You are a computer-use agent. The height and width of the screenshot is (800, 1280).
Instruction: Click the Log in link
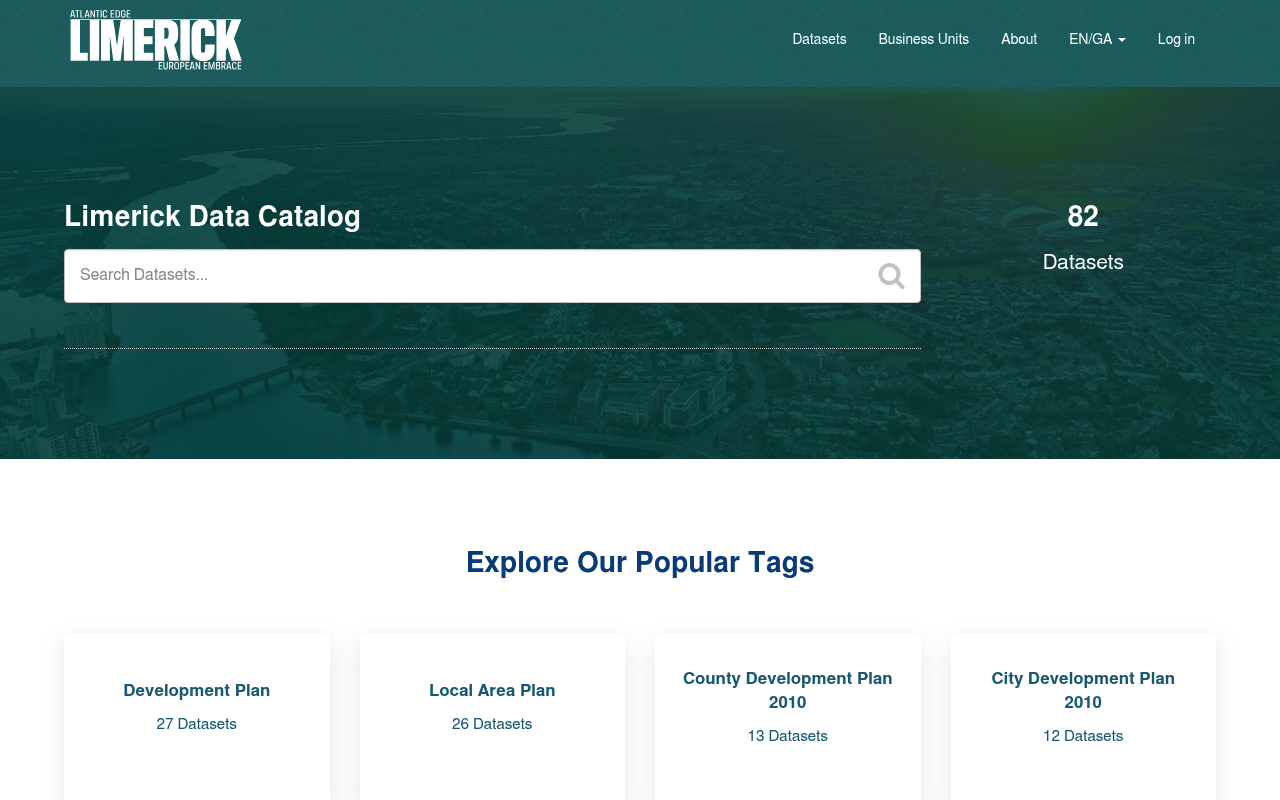1176,39
